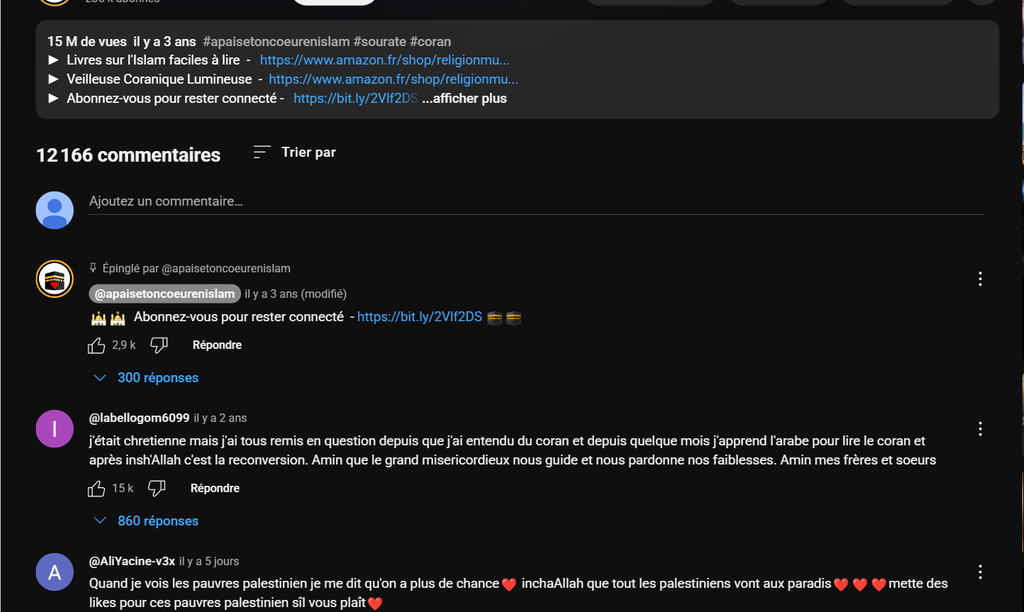
Task: Open three-dot menu on @labellogom6099 comment
Action: 980,429
